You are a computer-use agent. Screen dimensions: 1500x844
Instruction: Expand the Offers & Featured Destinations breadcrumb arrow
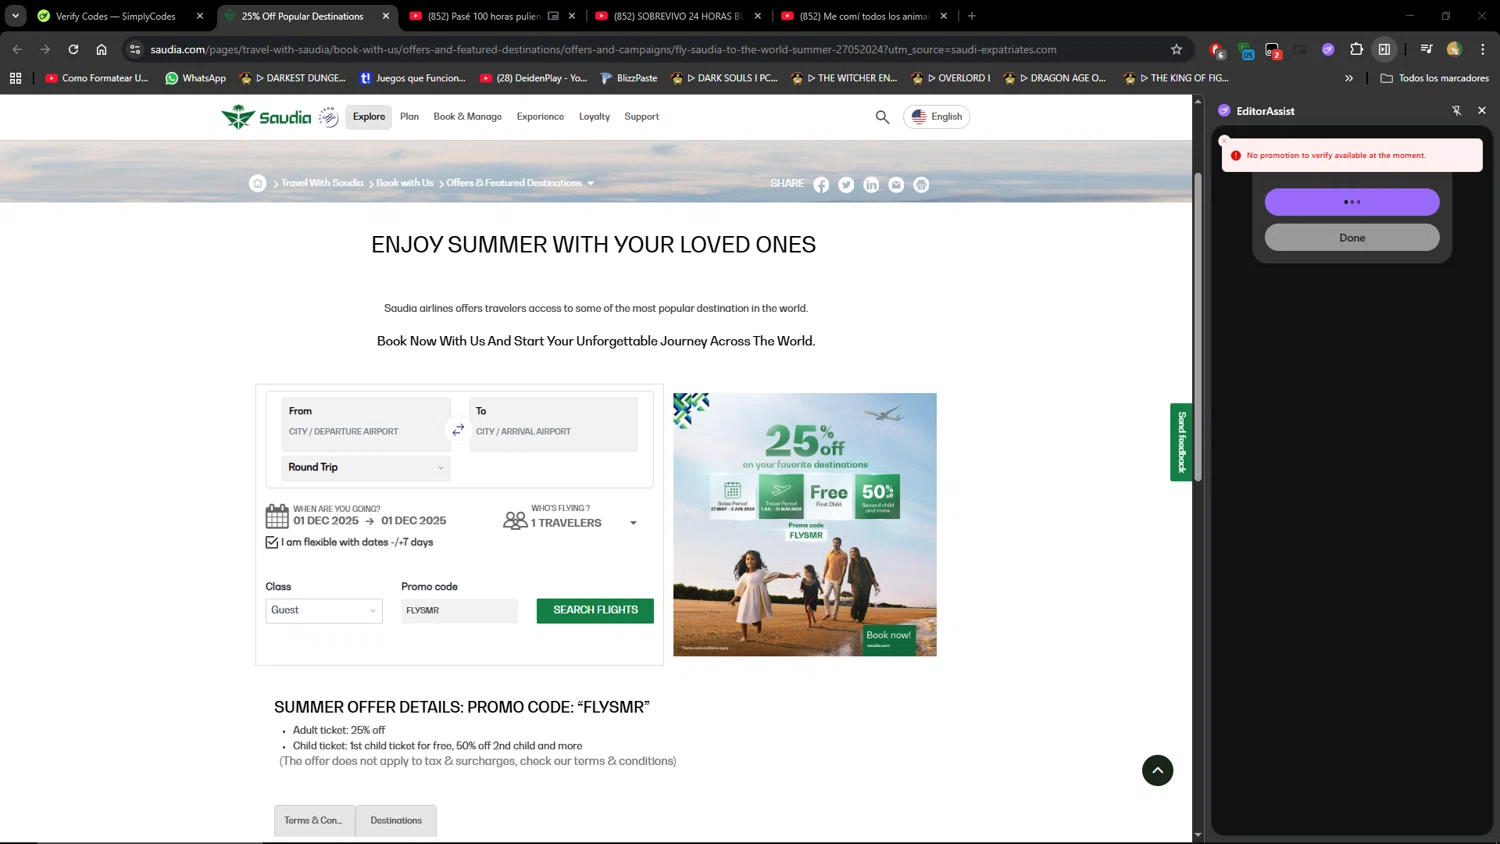[x=590, y=183]
